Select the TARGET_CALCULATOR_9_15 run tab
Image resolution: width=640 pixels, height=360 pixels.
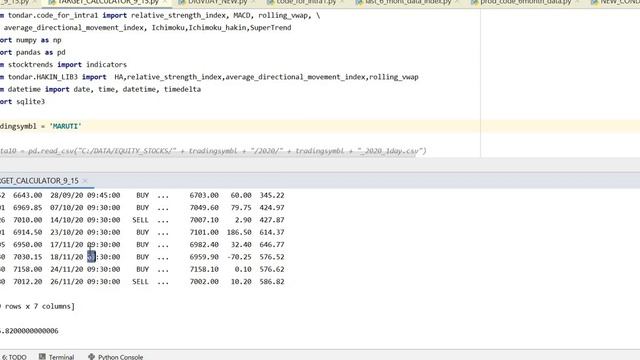pyautogui.click(x=39, y=180)
